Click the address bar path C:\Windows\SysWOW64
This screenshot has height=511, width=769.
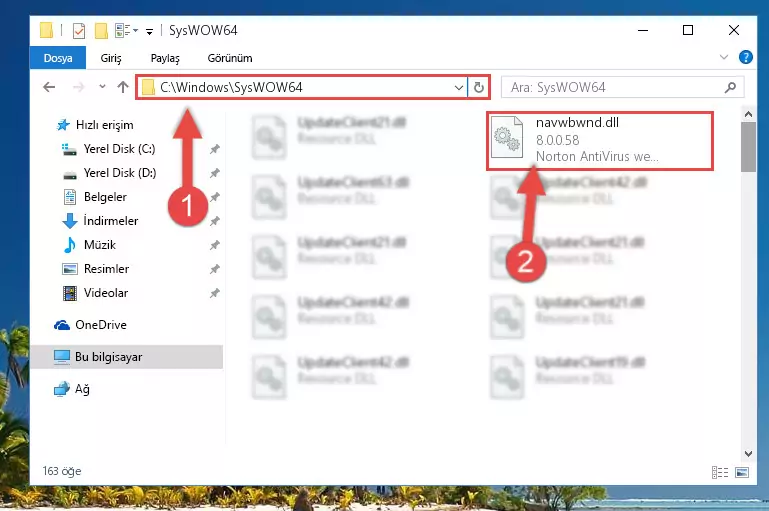point(231,87)
